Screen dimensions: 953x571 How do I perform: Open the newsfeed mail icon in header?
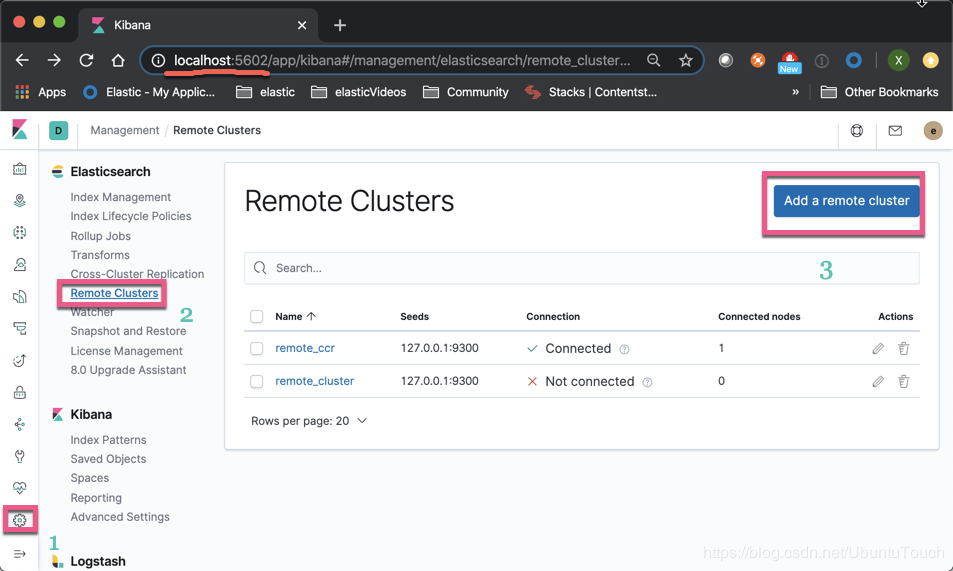(x=895, y=130)
